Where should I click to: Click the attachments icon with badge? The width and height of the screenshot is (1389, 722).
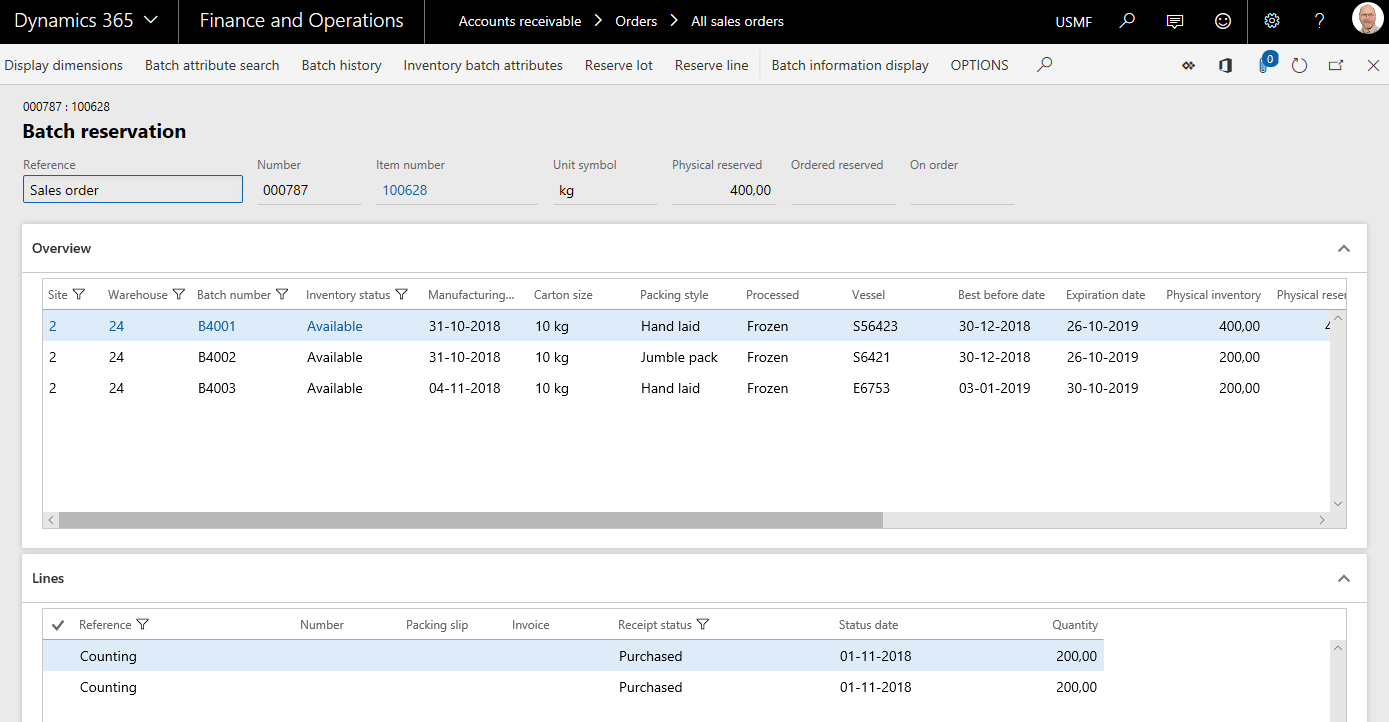(1264, 65)
